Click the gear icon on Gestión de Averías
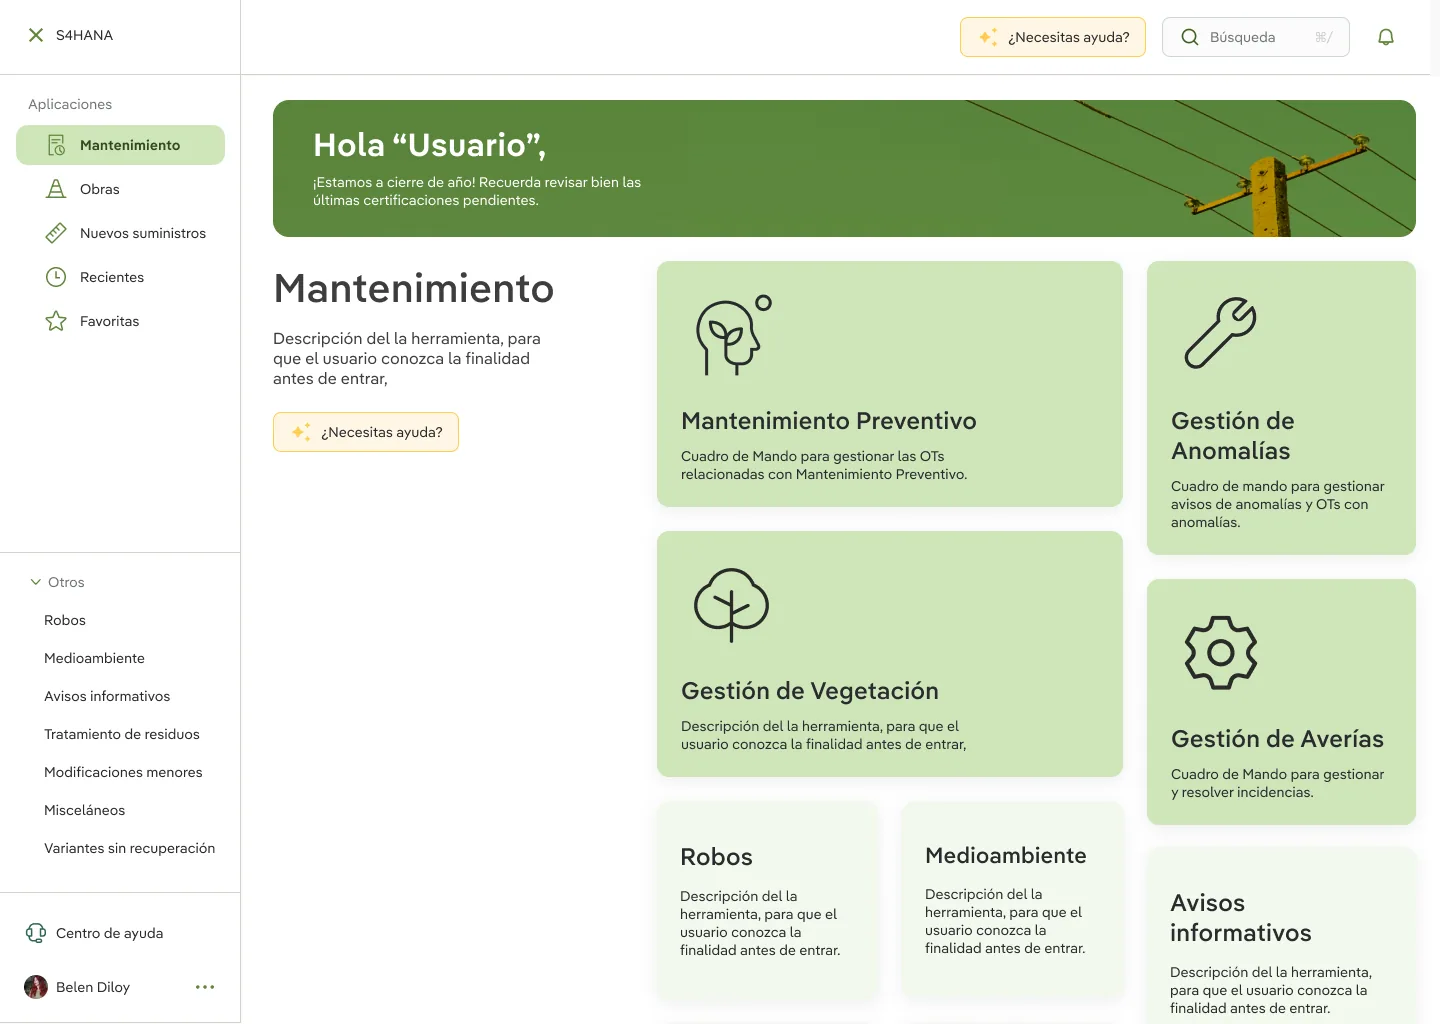1440x1024 pixels. tap(1221, 653)
